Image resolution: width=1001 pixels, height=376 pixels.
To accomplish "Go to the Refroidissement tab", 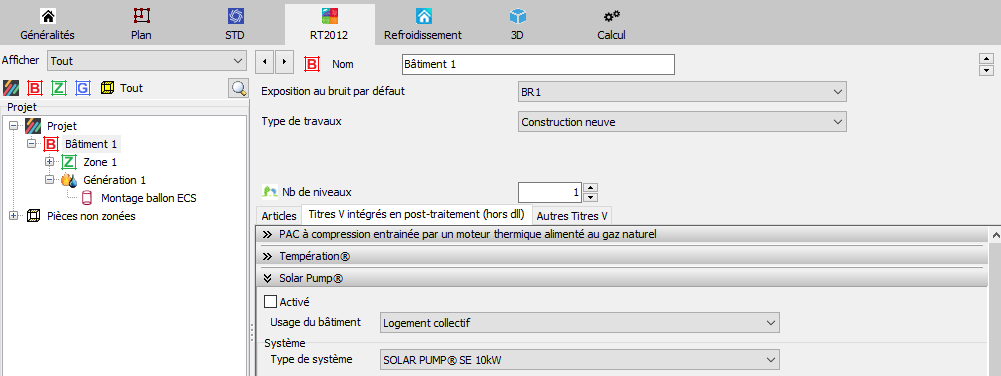I will click(x=423, y=24).
